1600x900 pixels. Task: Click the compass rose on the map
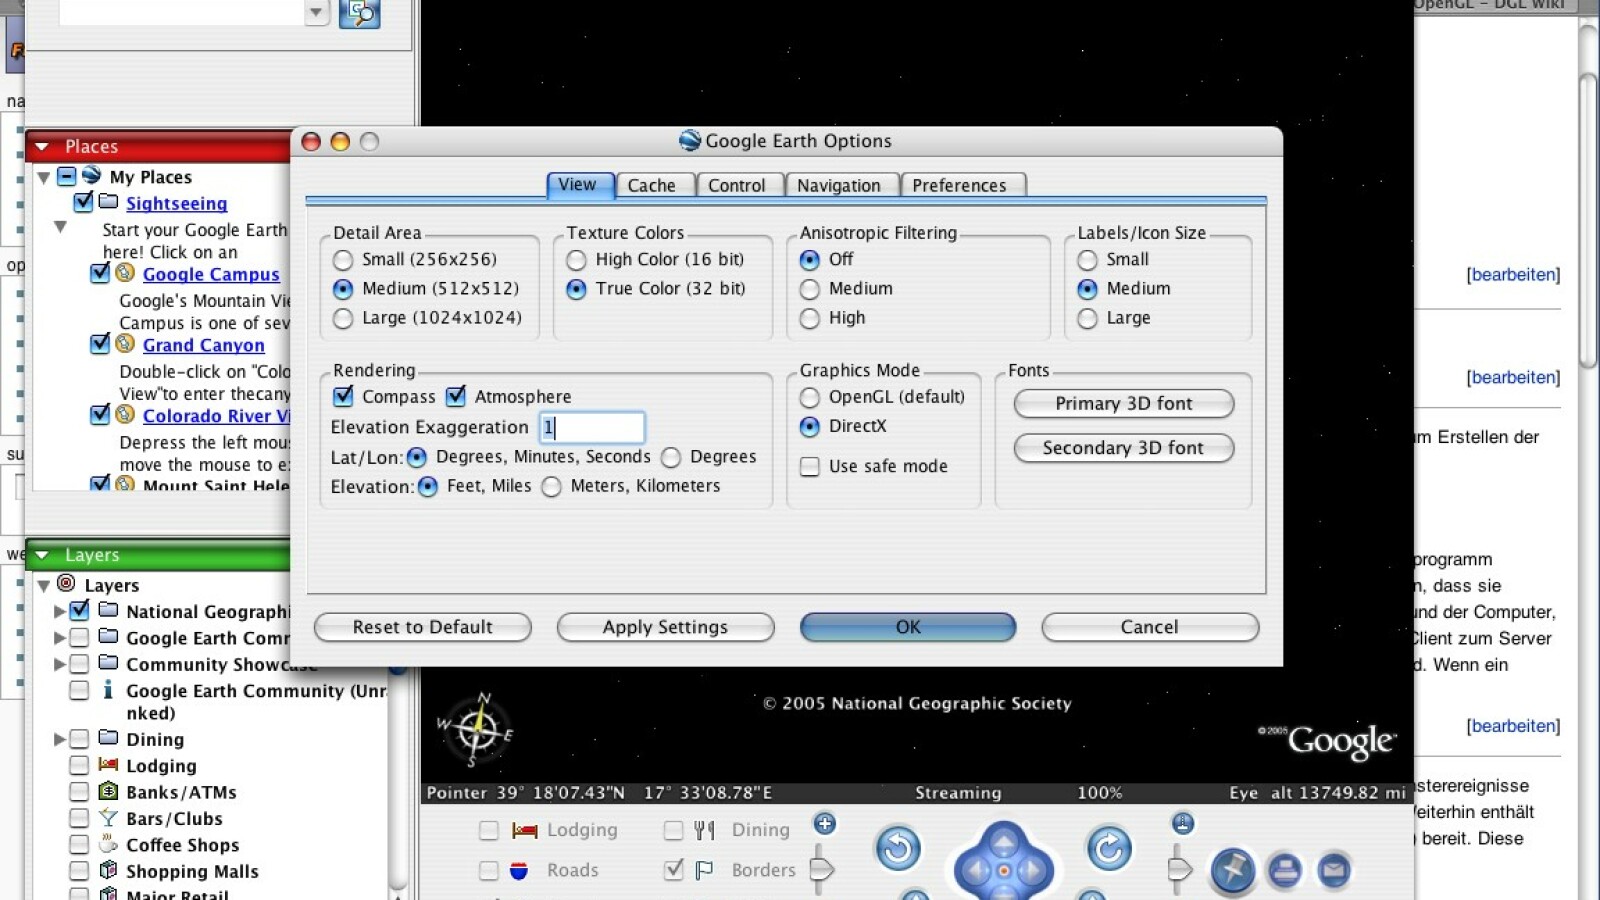[x=478, y=730]
